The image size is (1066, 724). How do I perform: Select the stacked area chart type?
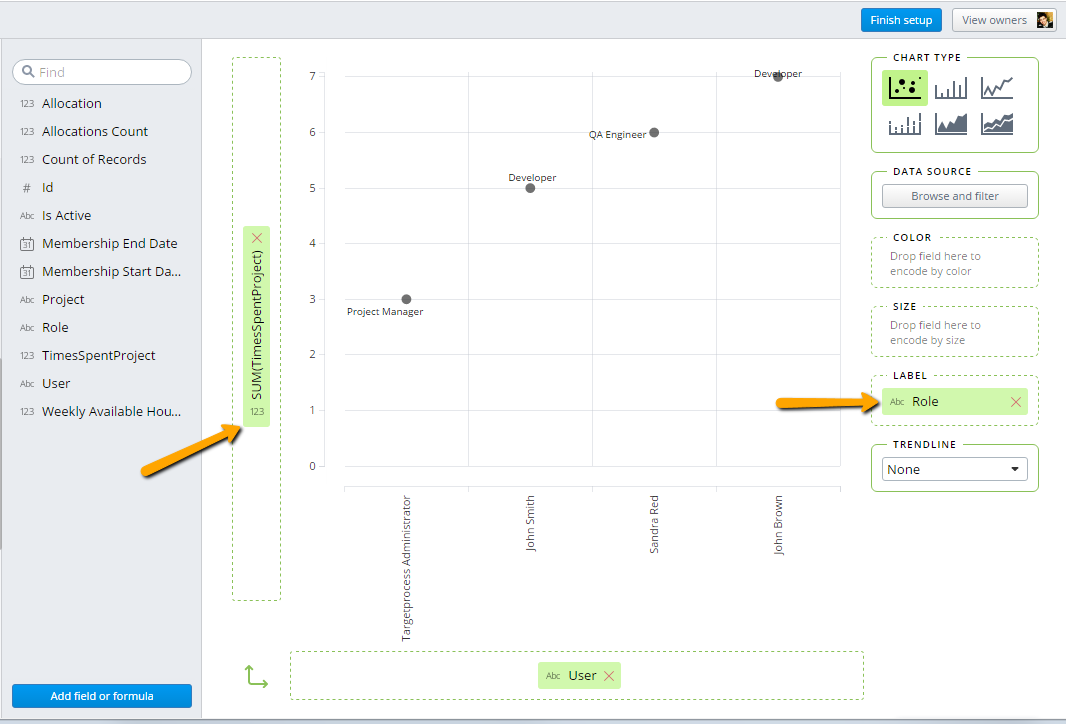coord(997,124)
